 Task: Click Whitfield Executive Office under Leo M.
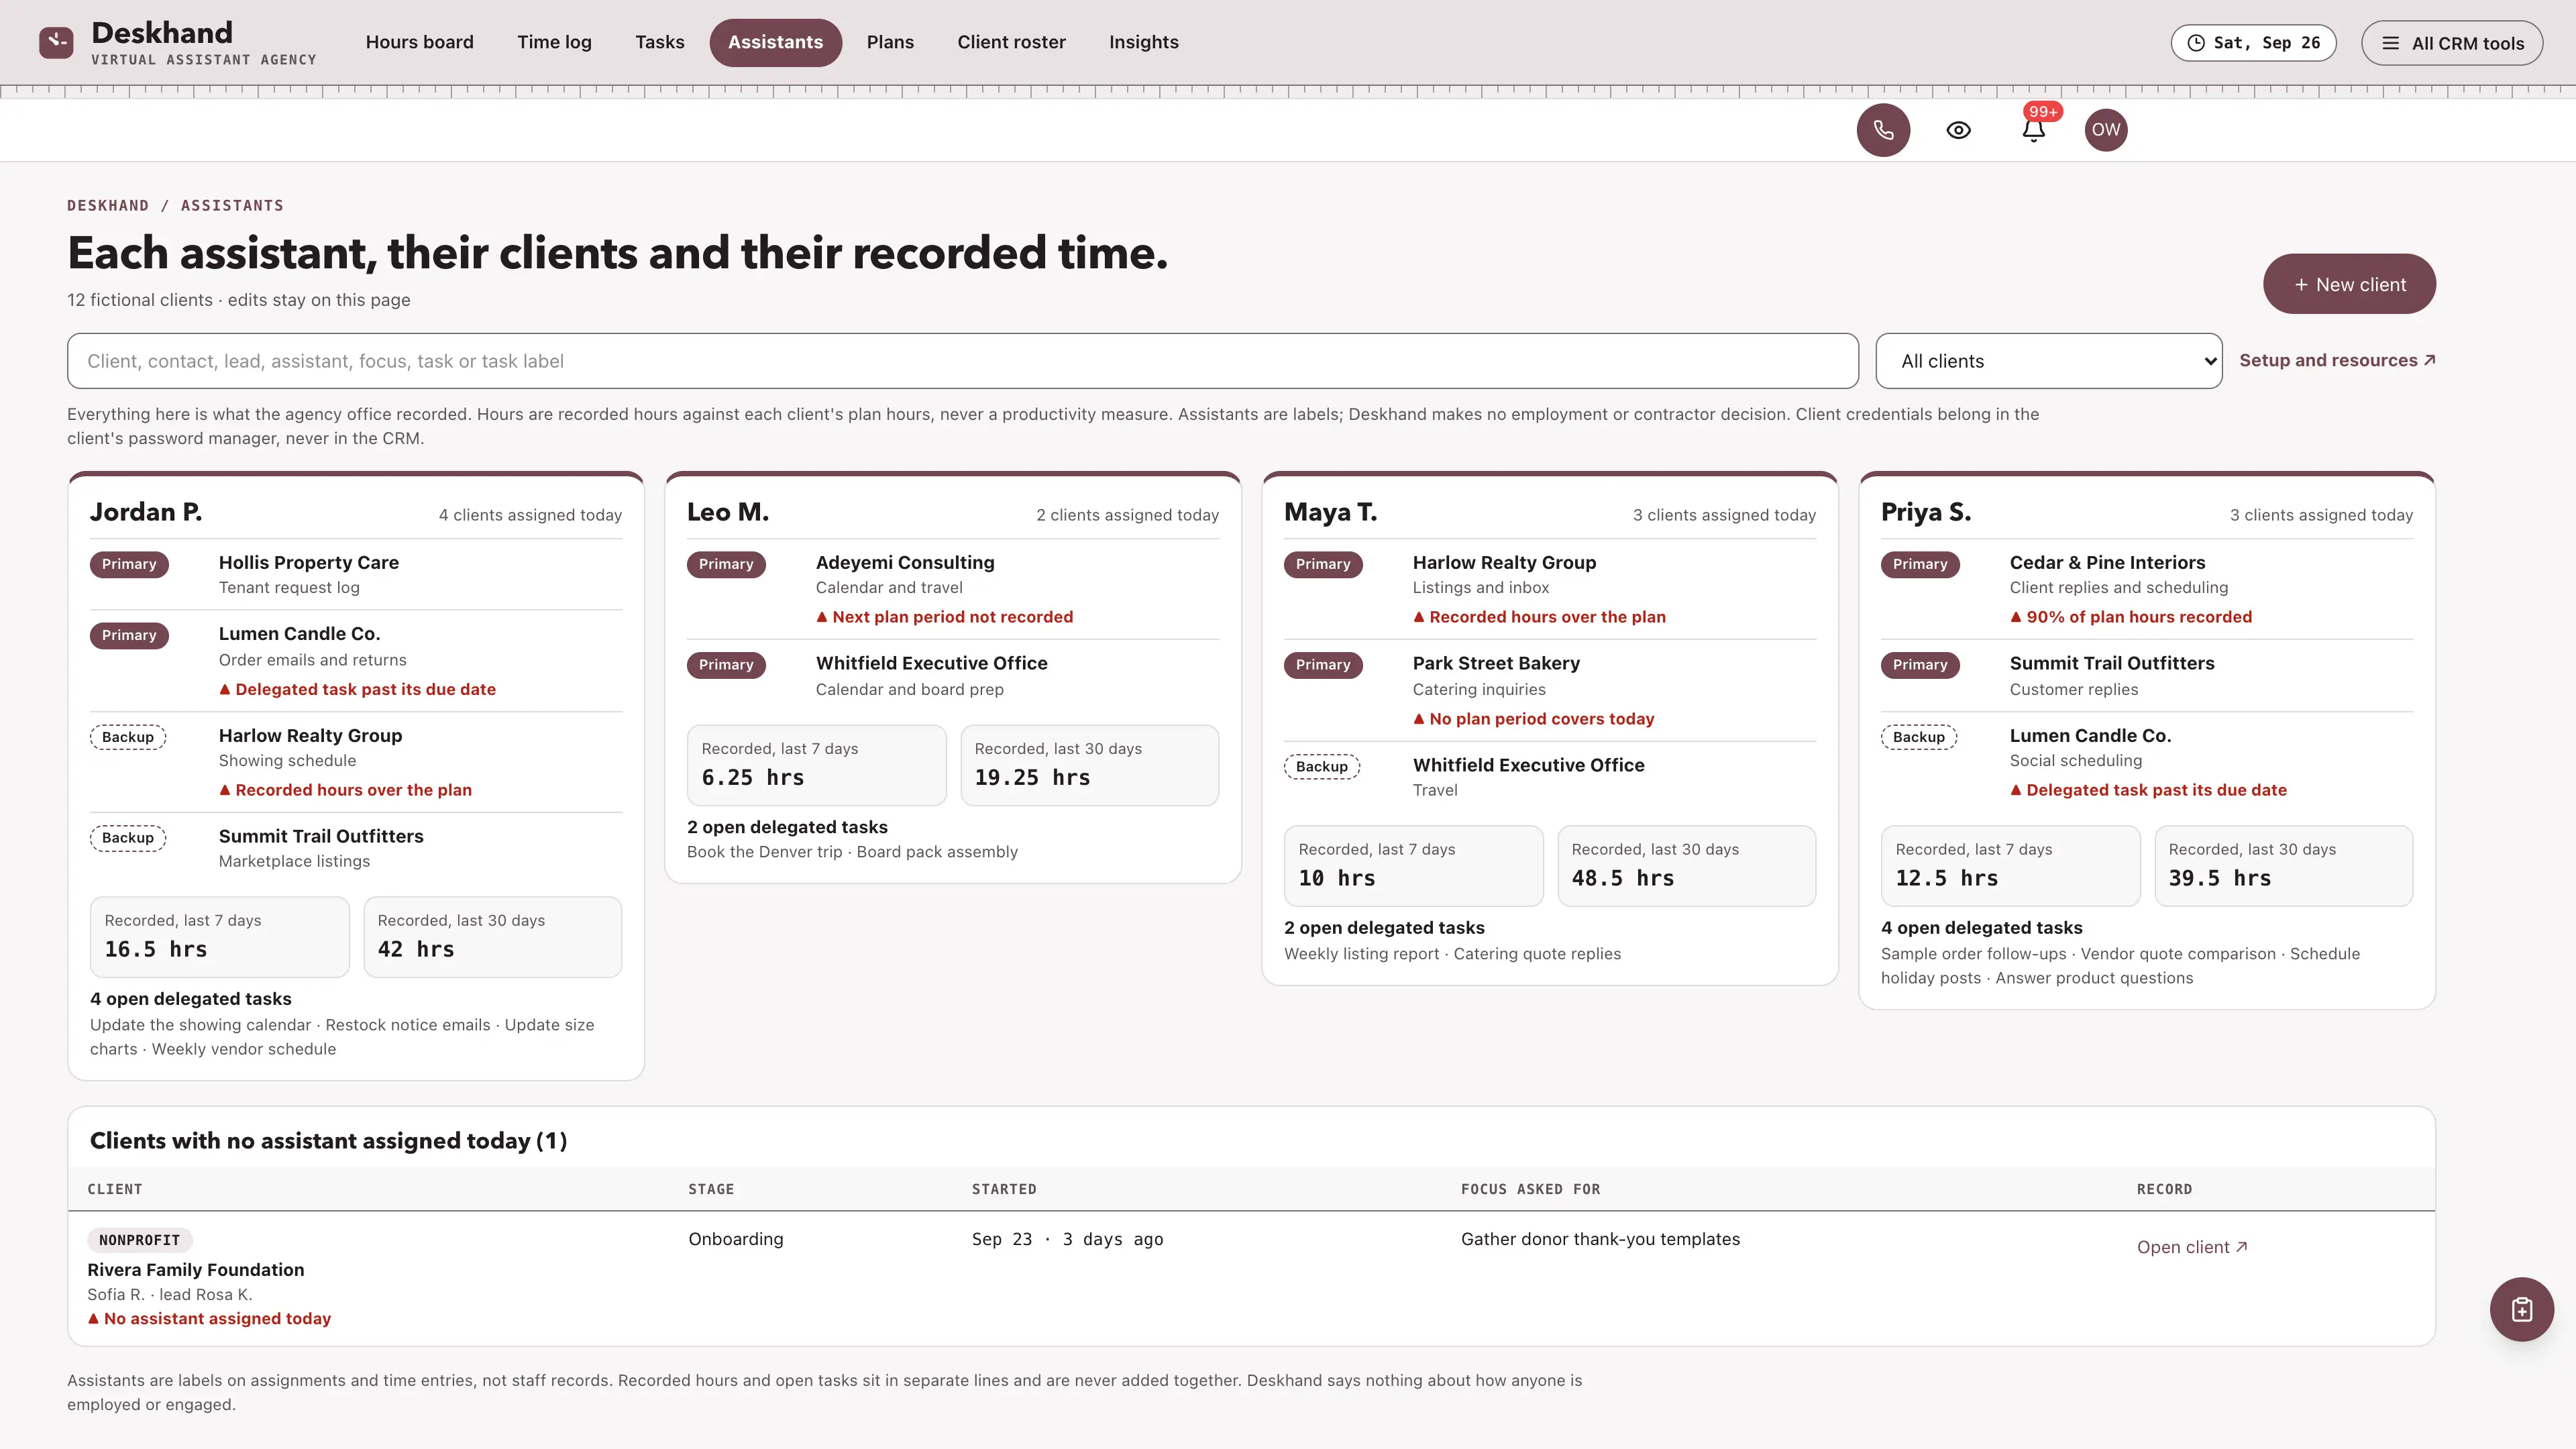coord(931,663)
